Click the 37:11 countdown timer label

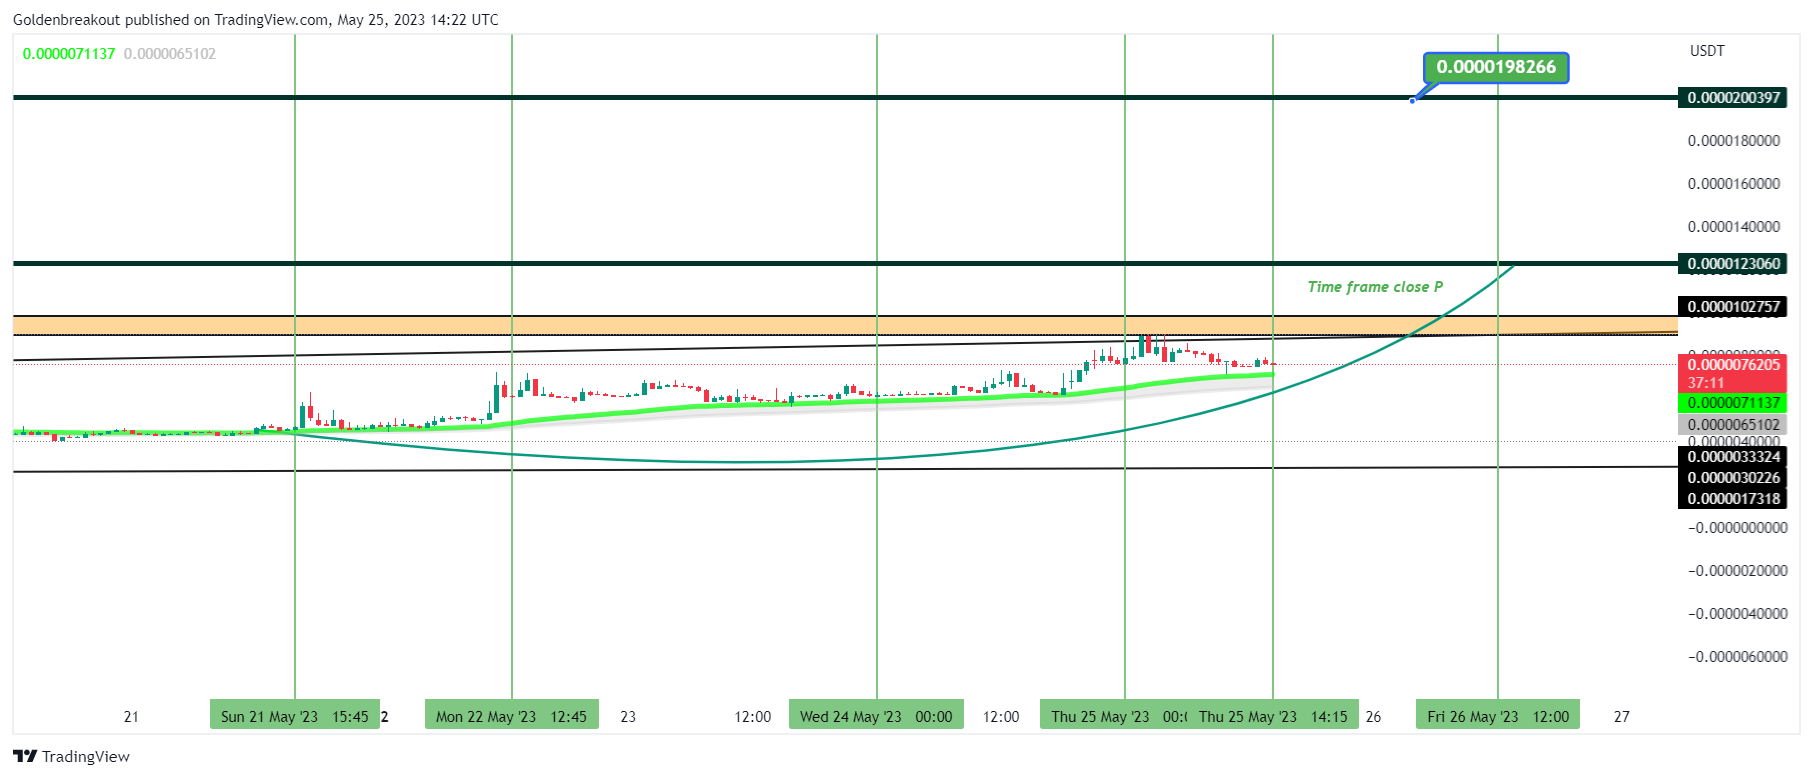tap(1706, 383)
